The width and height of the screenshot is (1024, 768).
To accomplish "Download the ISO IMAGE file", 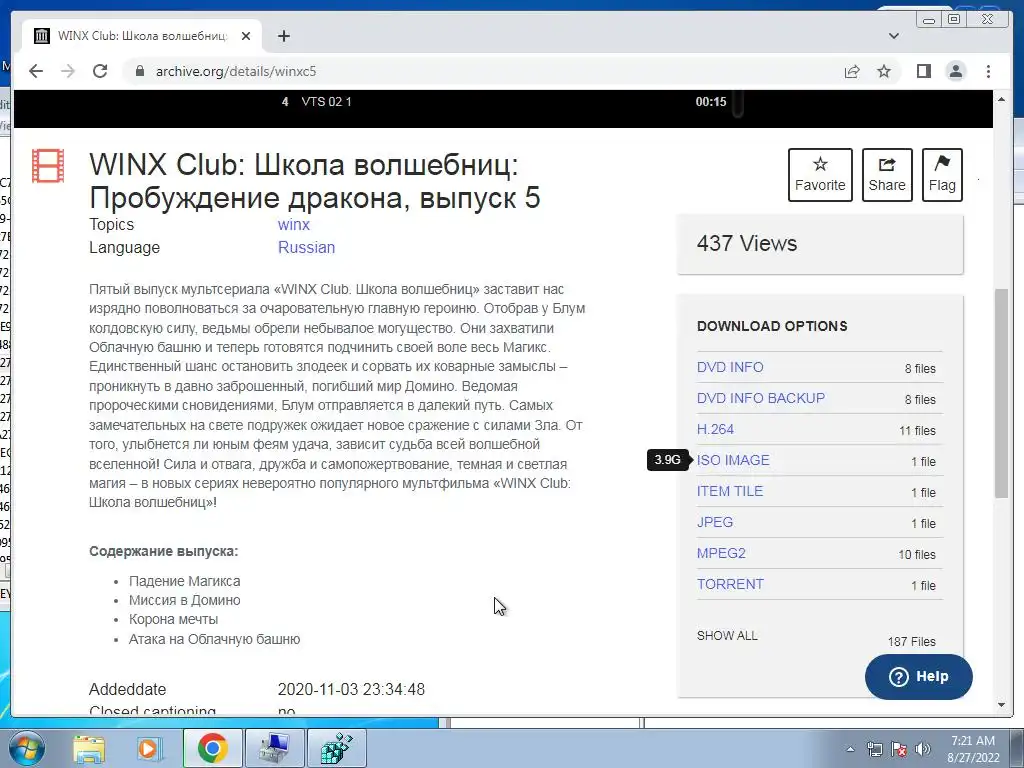I will click(733, 460).
